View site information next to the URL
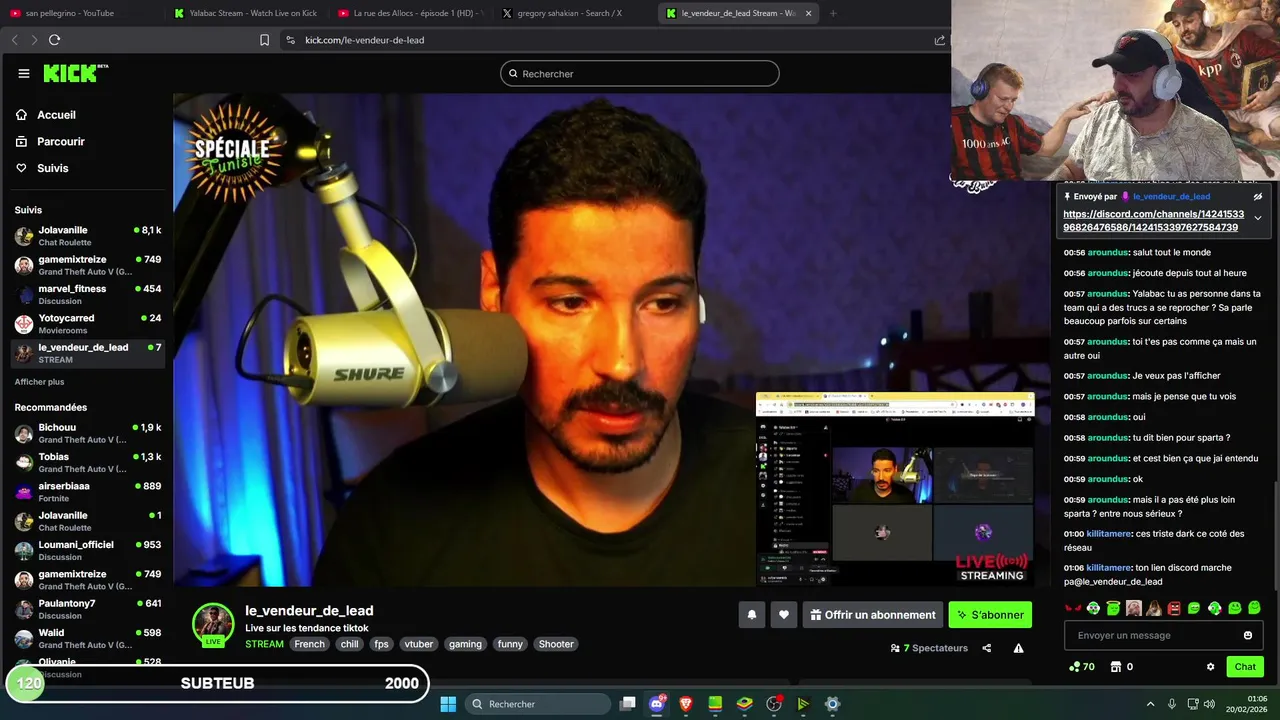This screenshot has height=720, width=1280. [290, 40]
